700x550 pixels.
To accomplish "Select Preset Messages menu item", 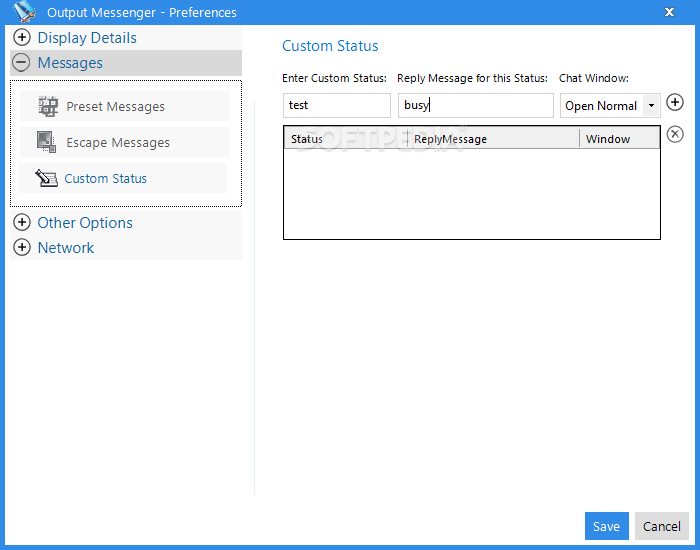I will coord(115,107).
